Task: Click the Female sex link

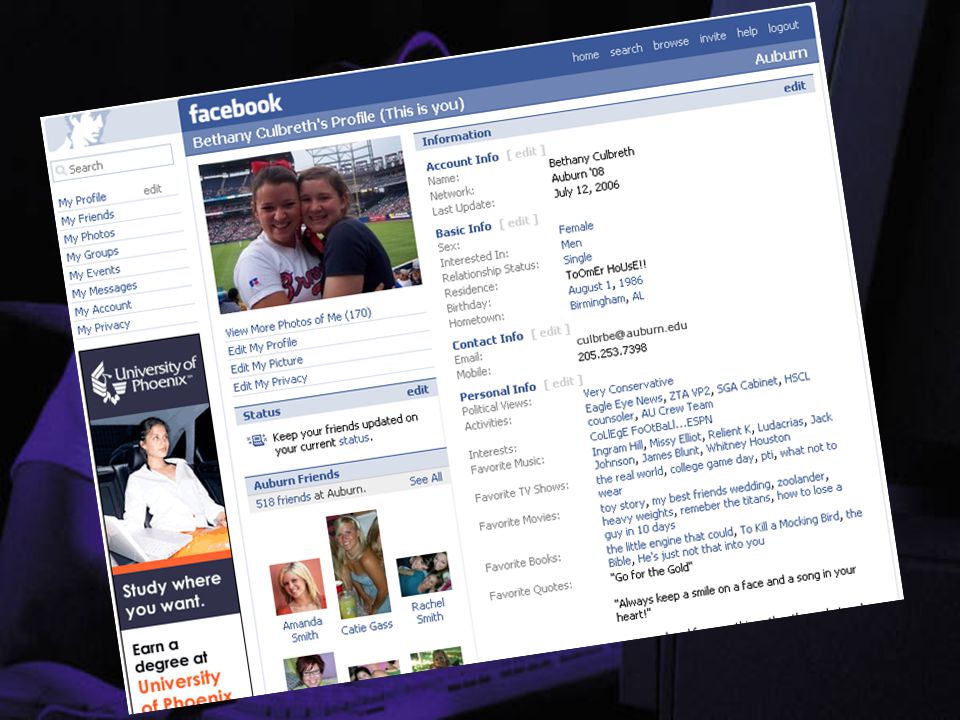Action: (576, 227)
